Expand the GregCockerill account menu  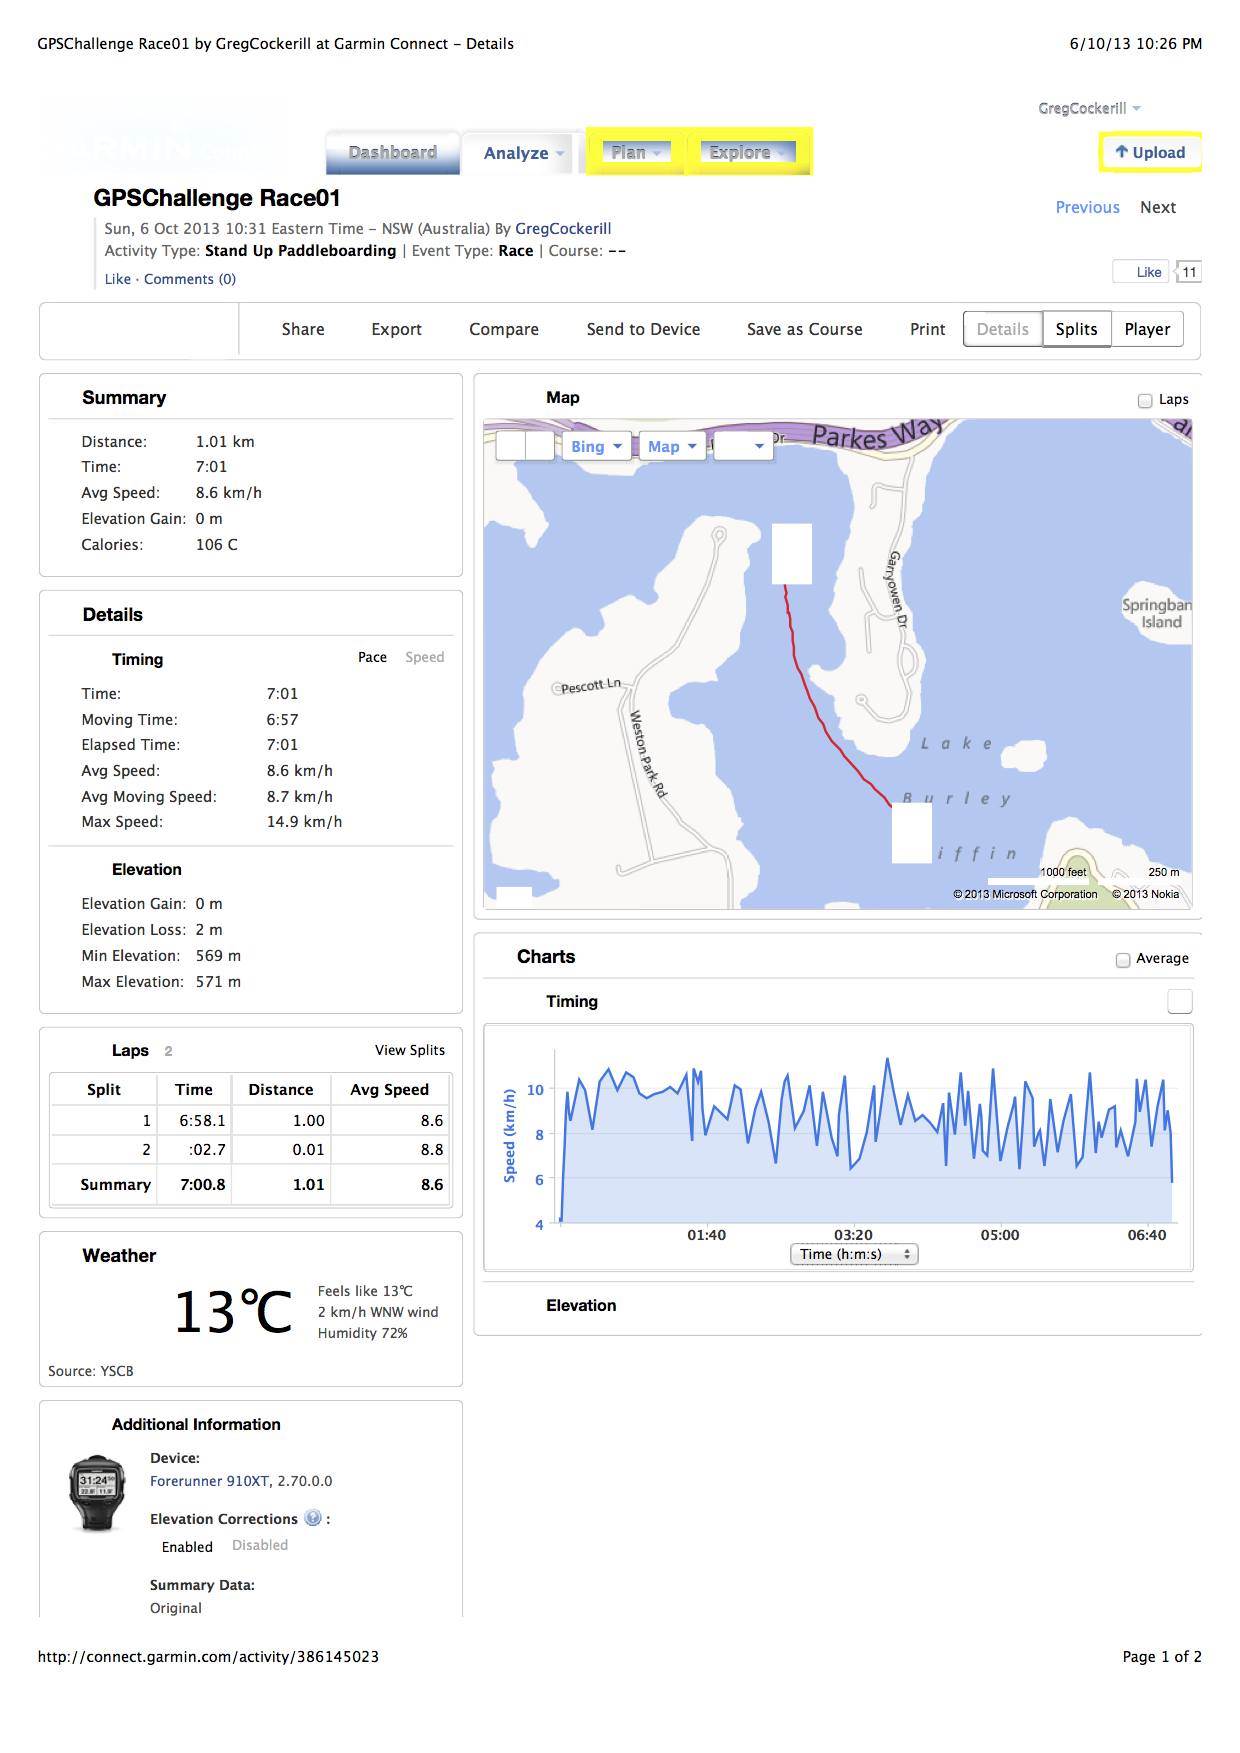tap(1088, 108)
